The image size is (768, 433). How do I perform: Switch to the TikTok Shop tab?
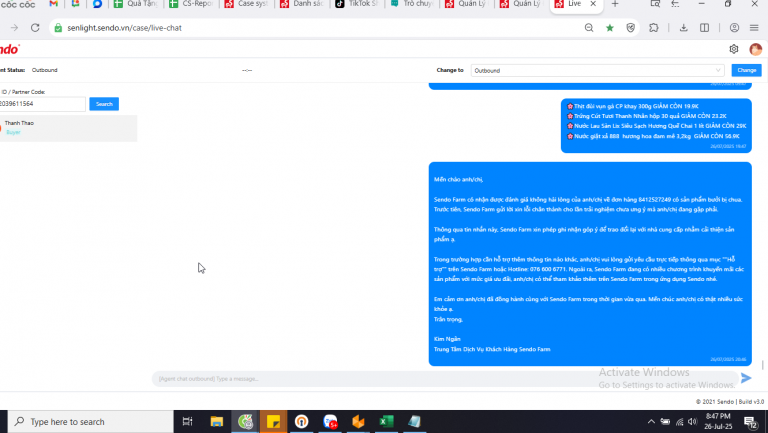click(357, 4)
